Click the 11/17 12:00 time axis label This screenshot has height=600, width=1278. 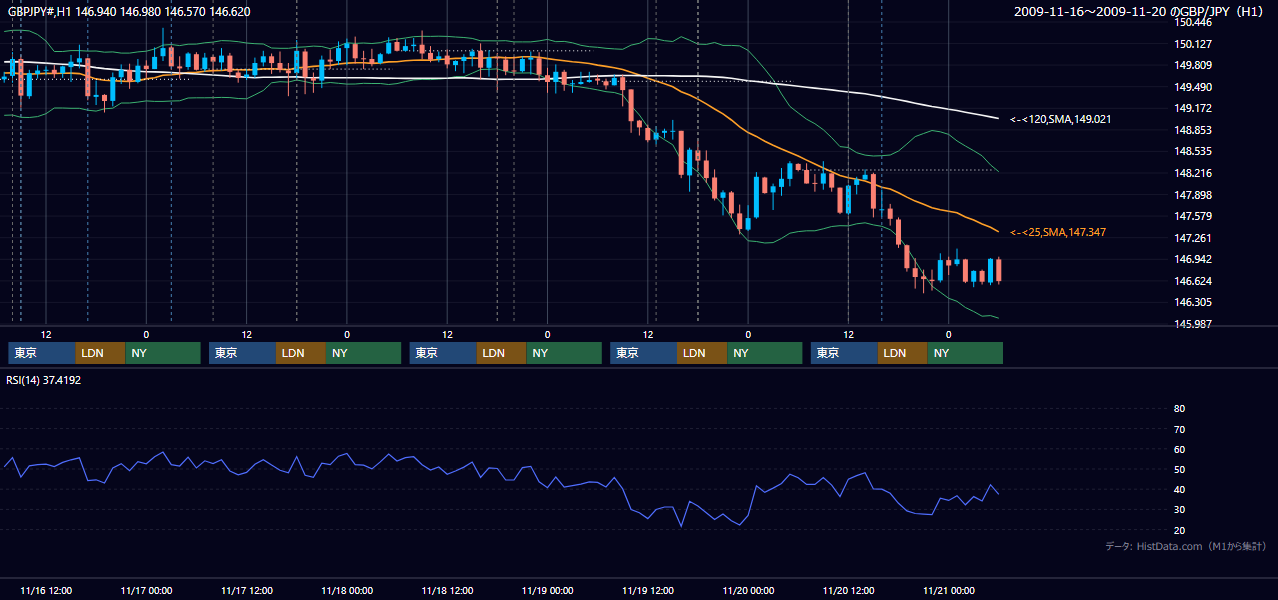(x=247, y=590)
